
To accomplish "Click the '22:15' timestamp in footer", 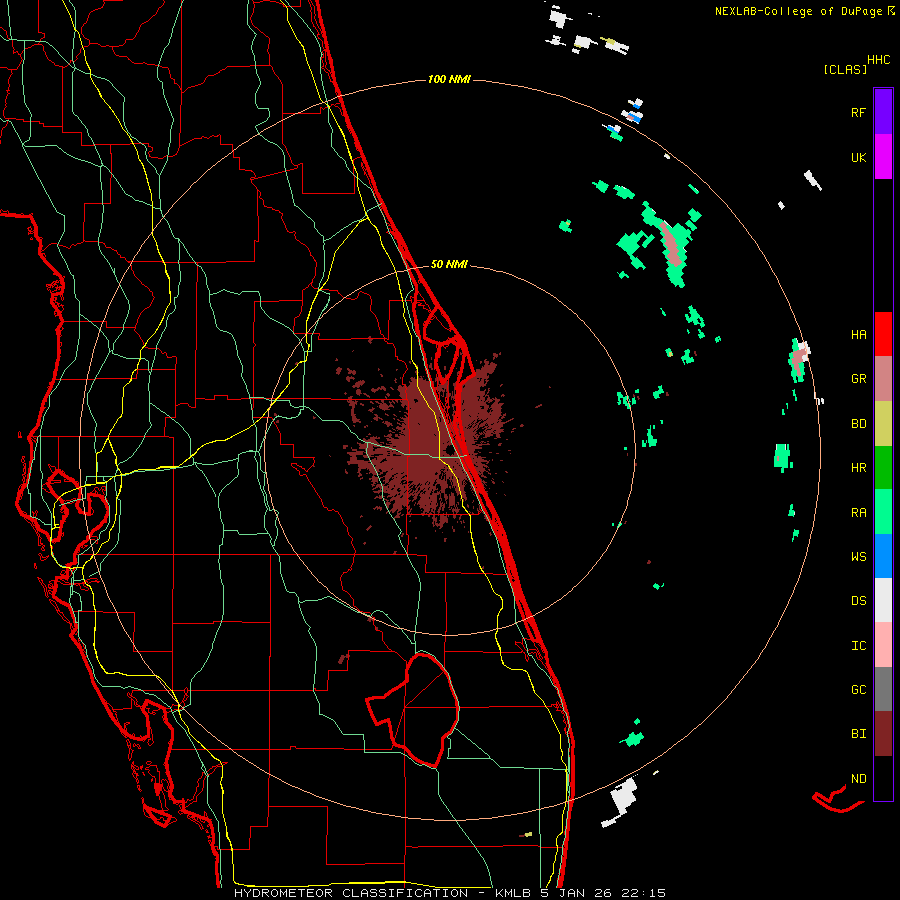I will tap(644, 893).
